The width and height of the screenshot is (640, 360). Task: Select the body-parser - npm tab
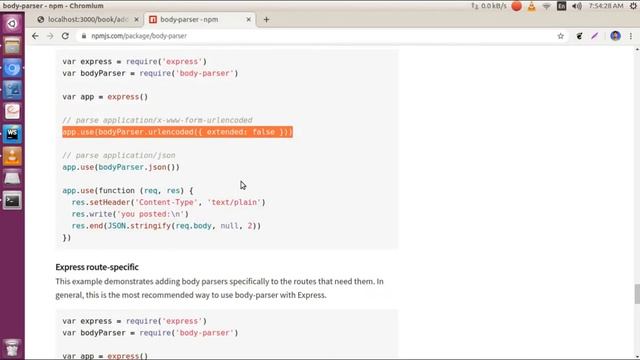click(x=200, y=19)
